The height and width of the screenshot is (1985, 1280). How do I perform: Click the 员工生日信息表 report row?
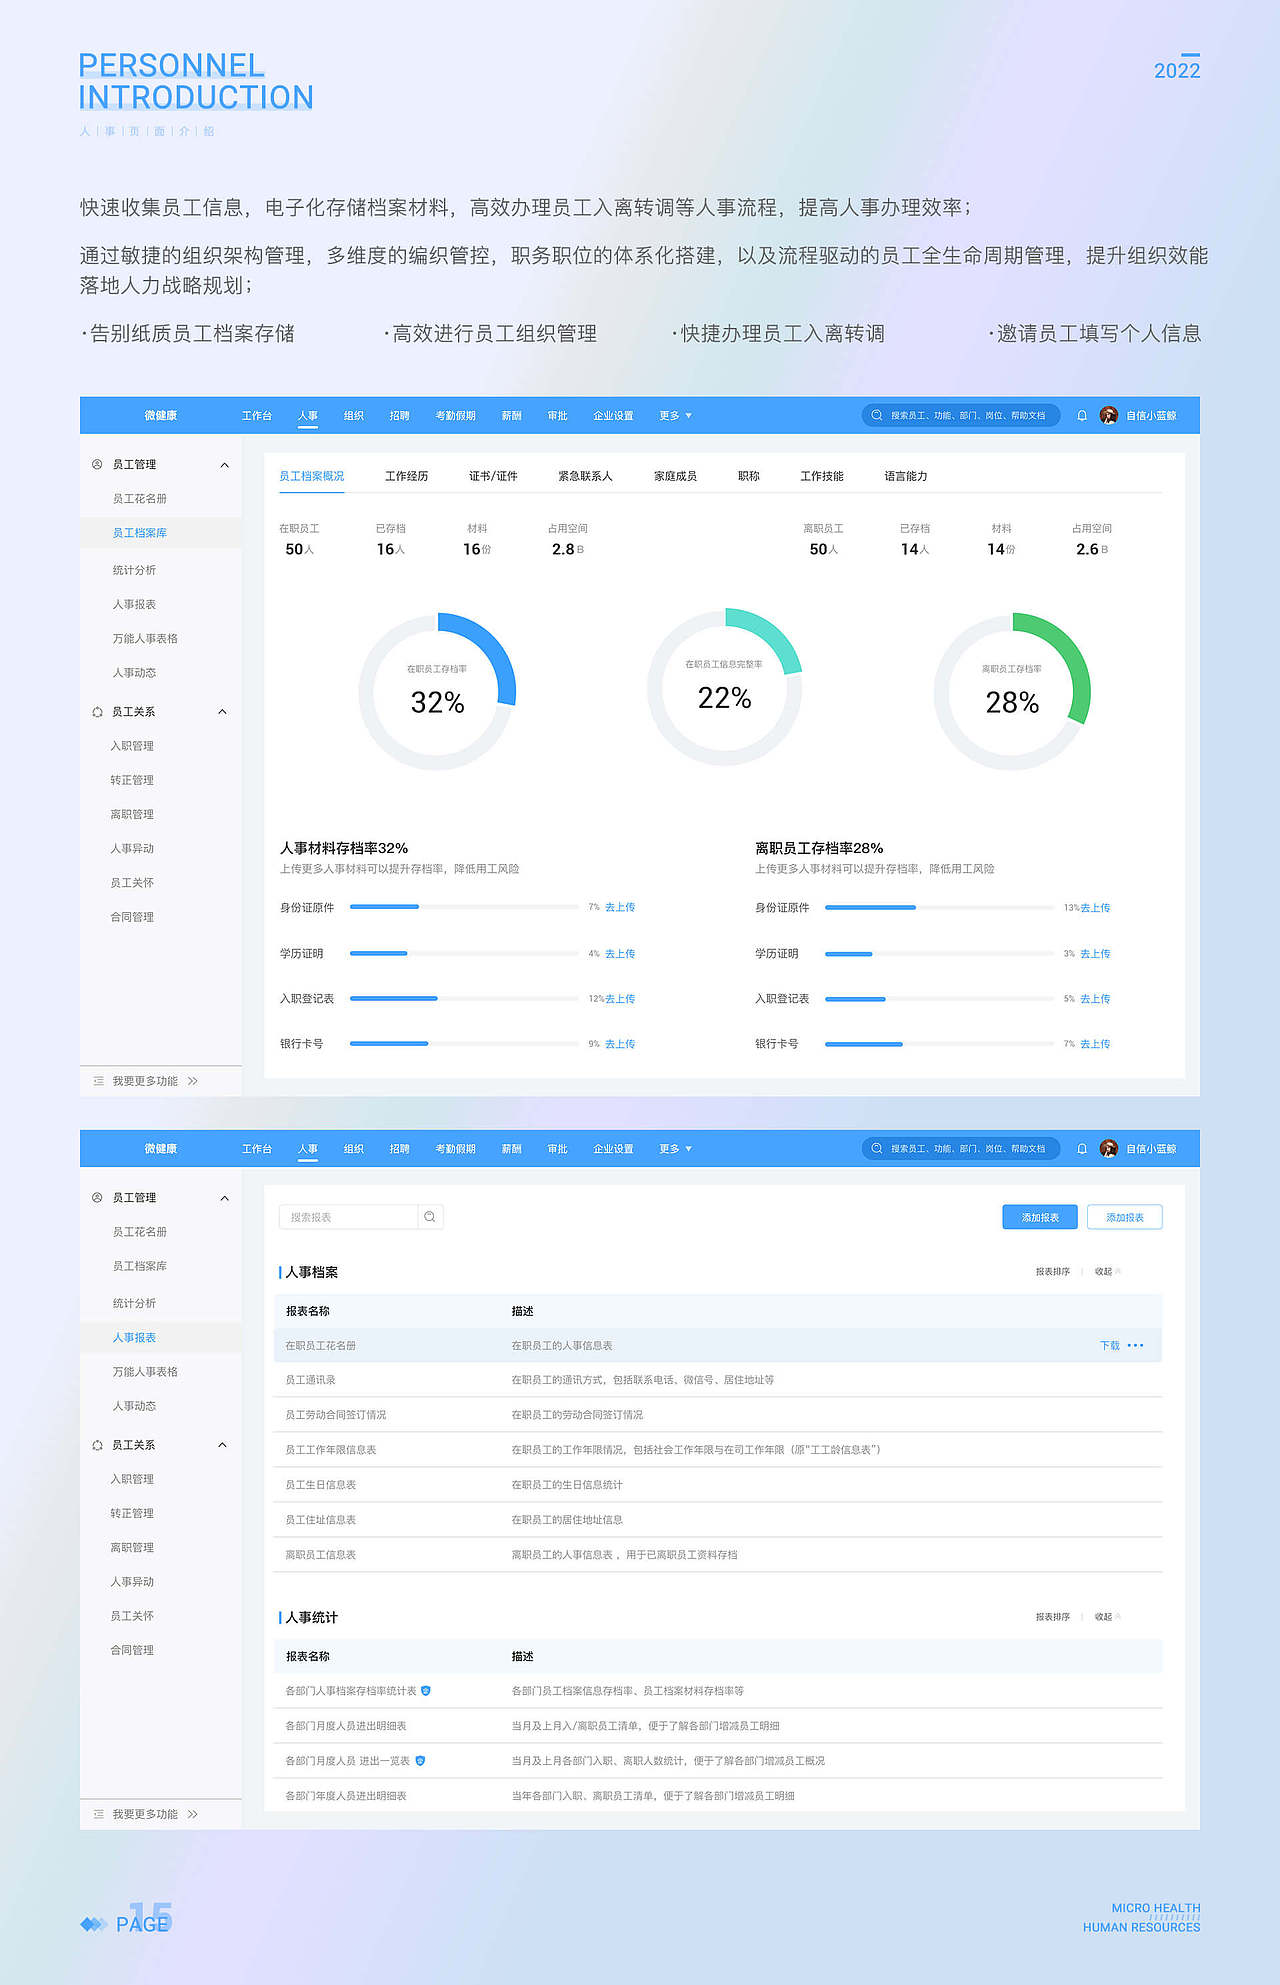(718, 1485)
